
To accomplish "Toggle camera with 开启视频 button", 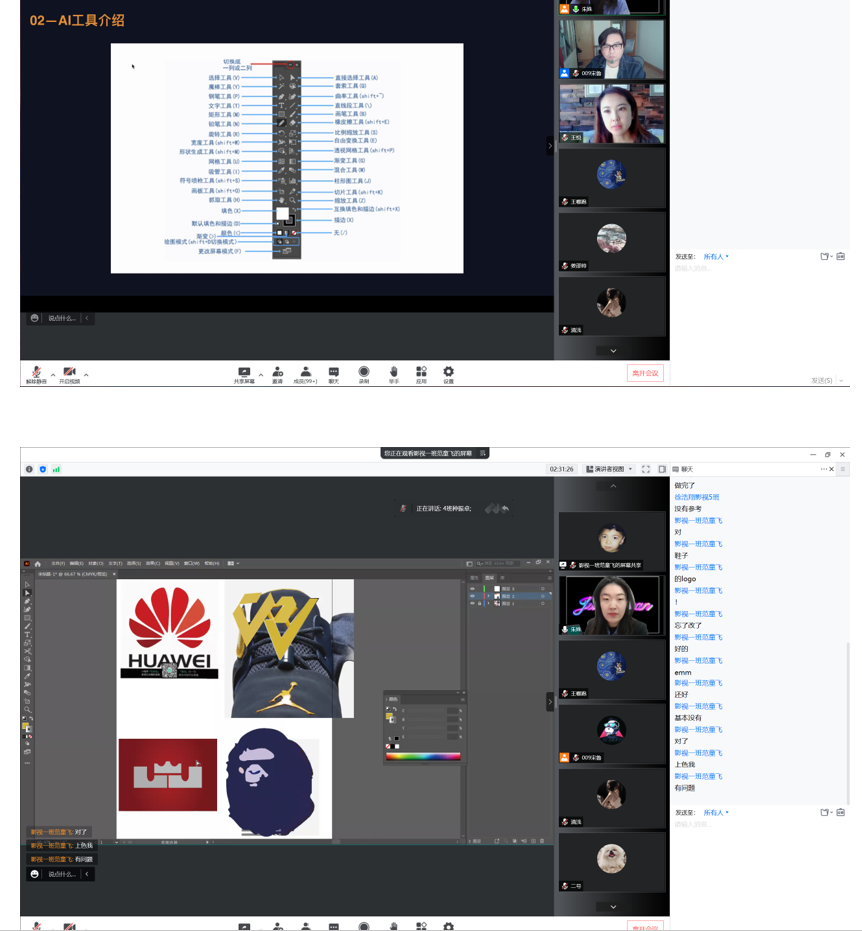I will coord(69,373).
